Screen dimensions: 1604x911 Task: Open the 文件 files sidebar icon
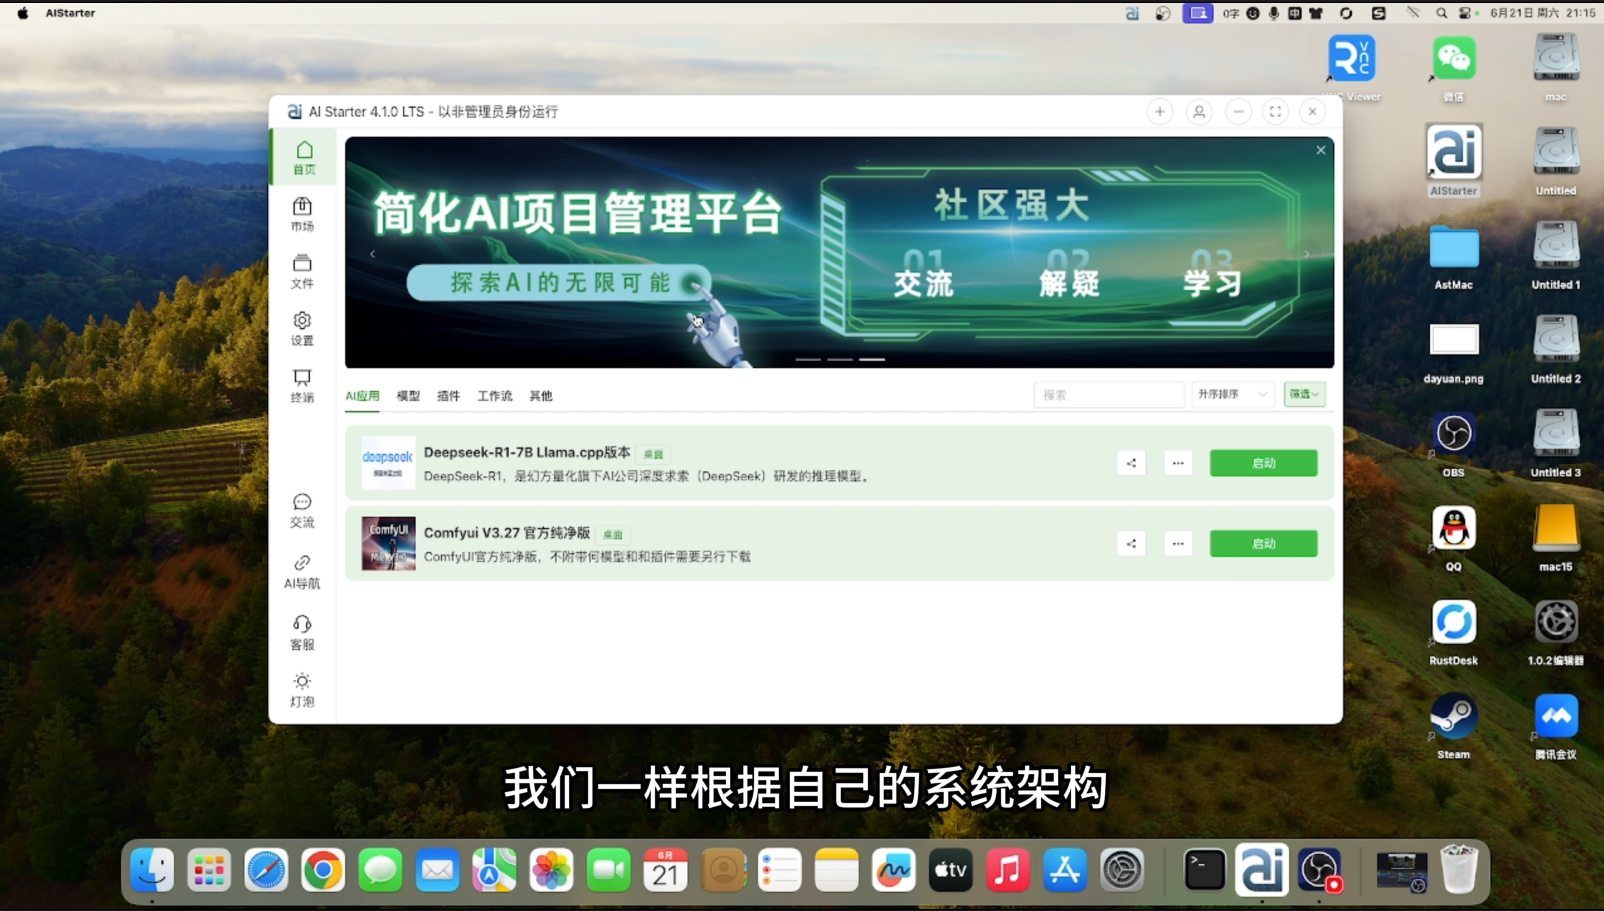[302, 272]
